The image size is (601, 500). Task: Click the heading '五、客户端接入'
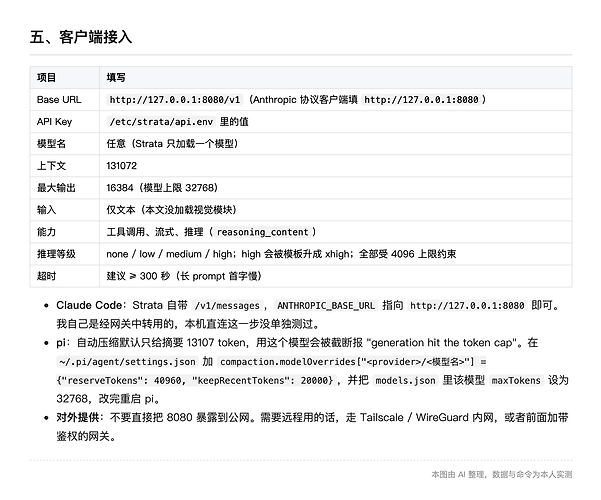[81, 37]
